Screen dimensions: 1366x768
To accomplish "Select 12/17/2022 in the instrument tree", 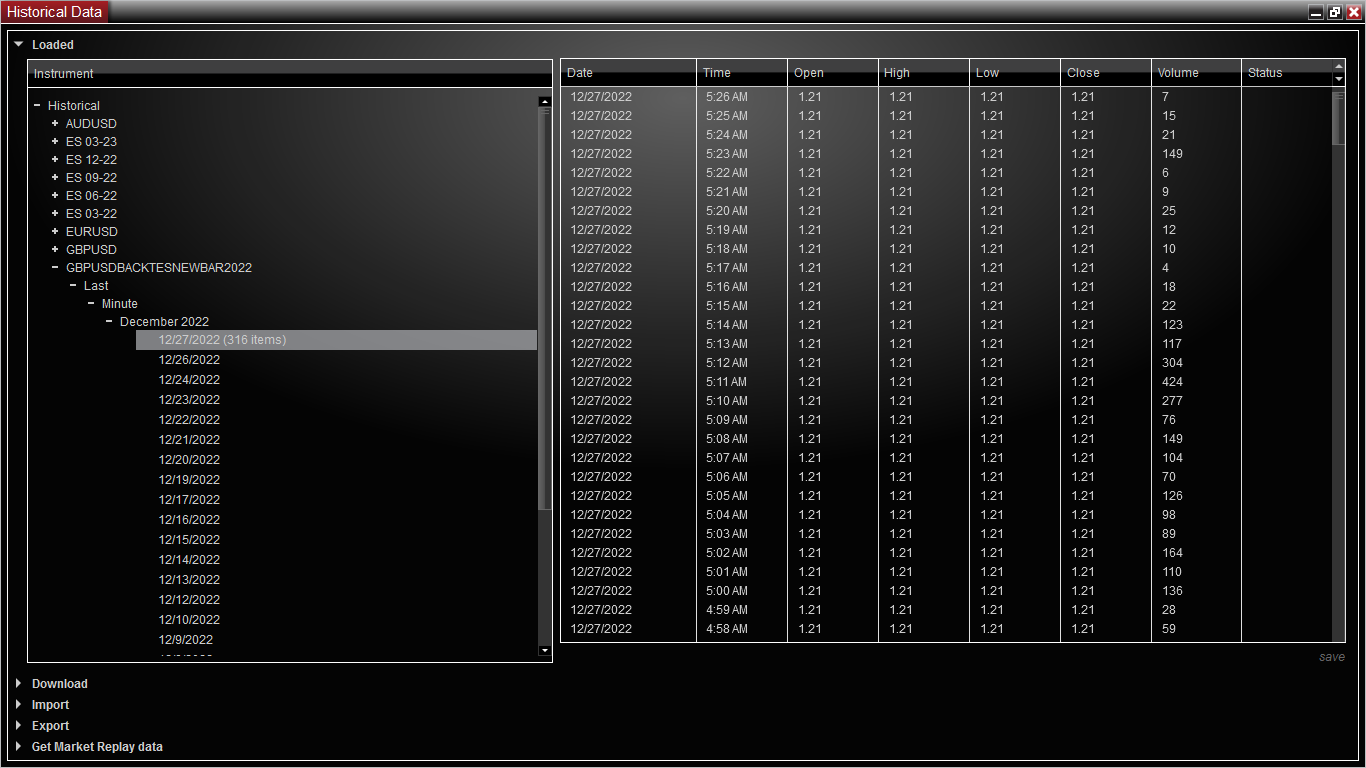I will tap(189, 500).
